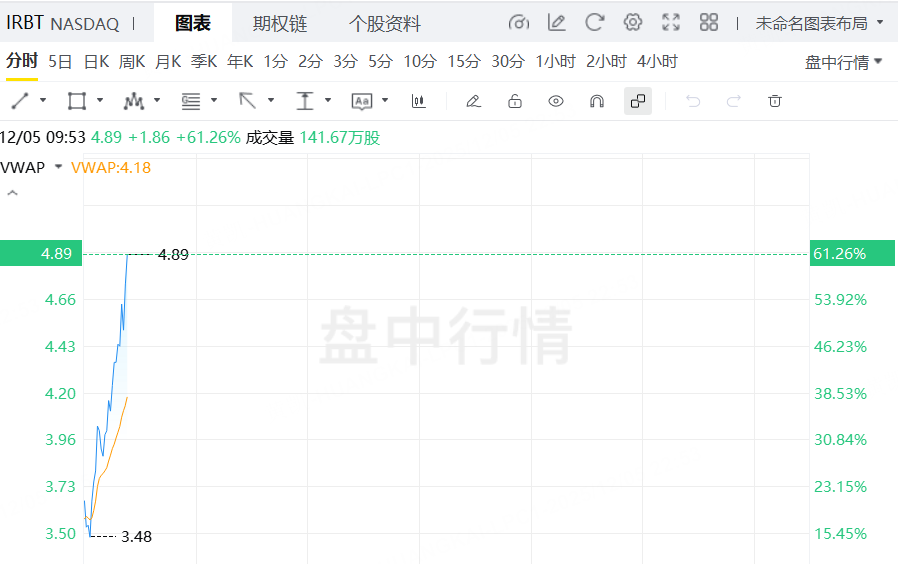Toggle the highlighted continuous drawing button
The width and height of the screenshot is (898, 564).
click(x=637, y=101)
